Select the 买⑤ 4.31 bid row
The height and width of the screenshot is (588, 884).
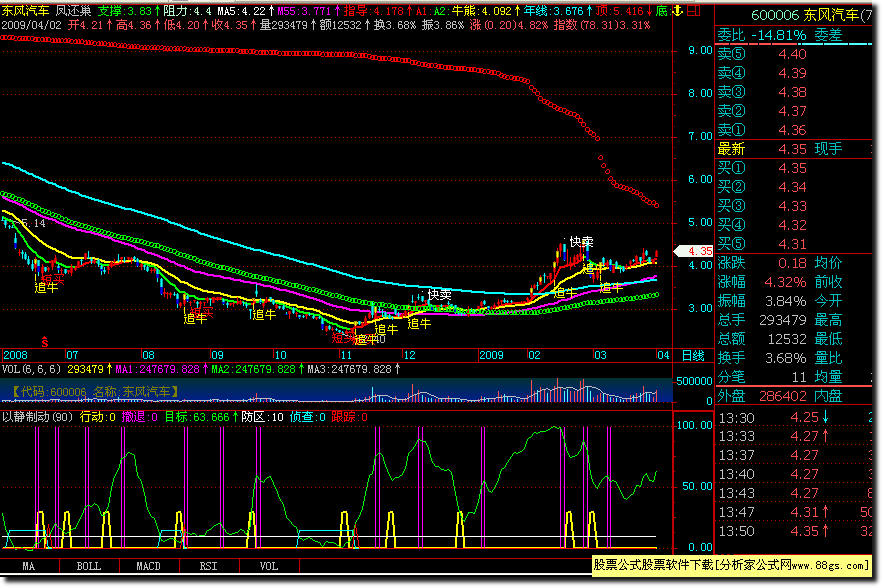(794, 244)
